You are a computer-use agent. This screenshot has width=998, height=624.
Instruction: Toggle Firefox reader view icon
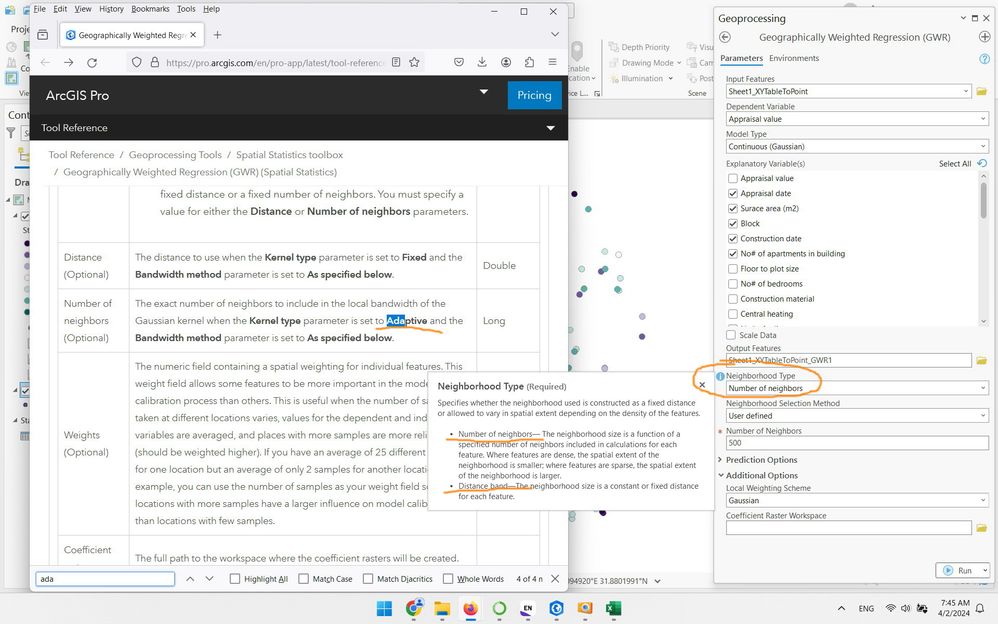(x=396, y=62)
